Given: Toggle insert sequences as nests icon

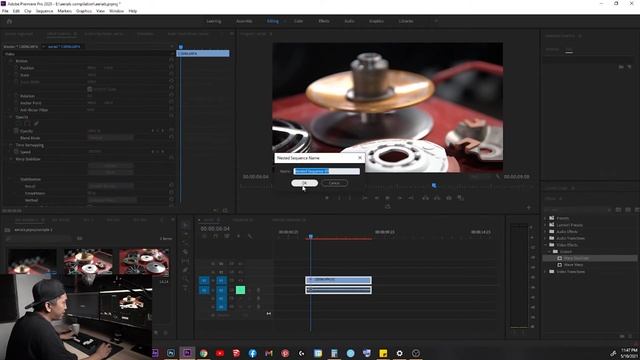Looking at the screenshot, I should [204, 236].
